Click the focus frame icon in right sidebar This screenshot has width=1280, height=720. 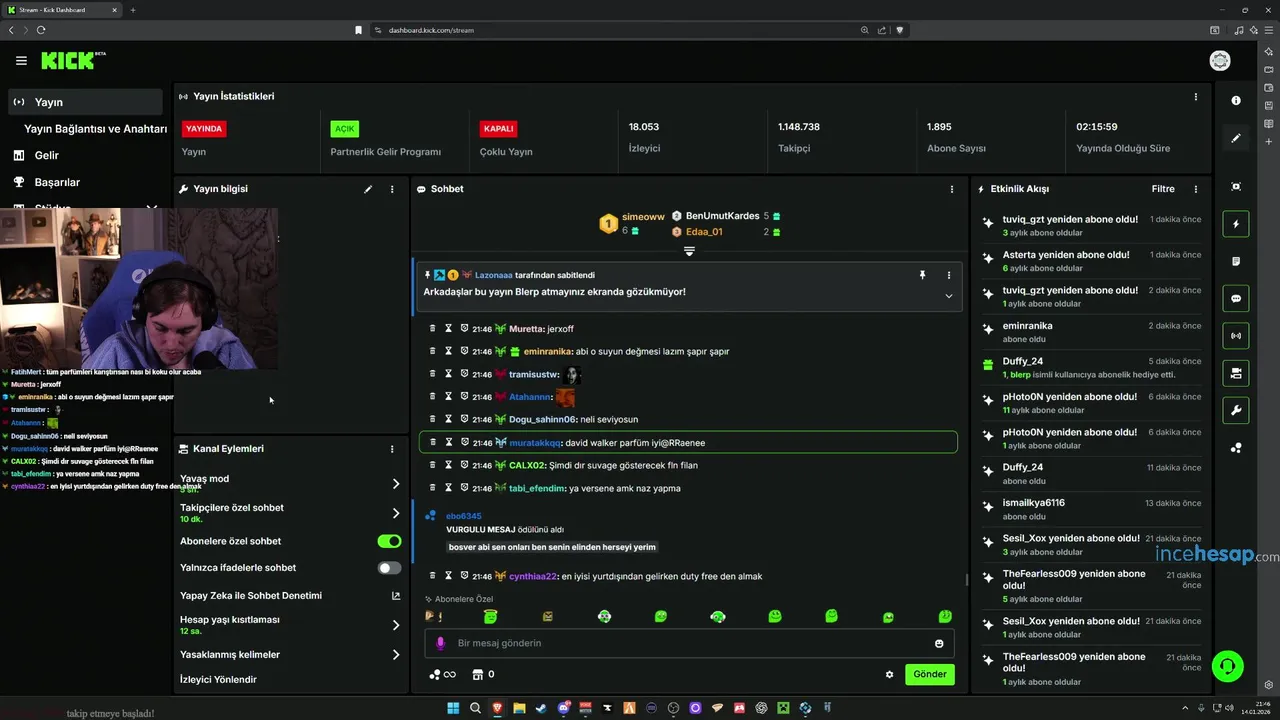[x=1236, y=187]
